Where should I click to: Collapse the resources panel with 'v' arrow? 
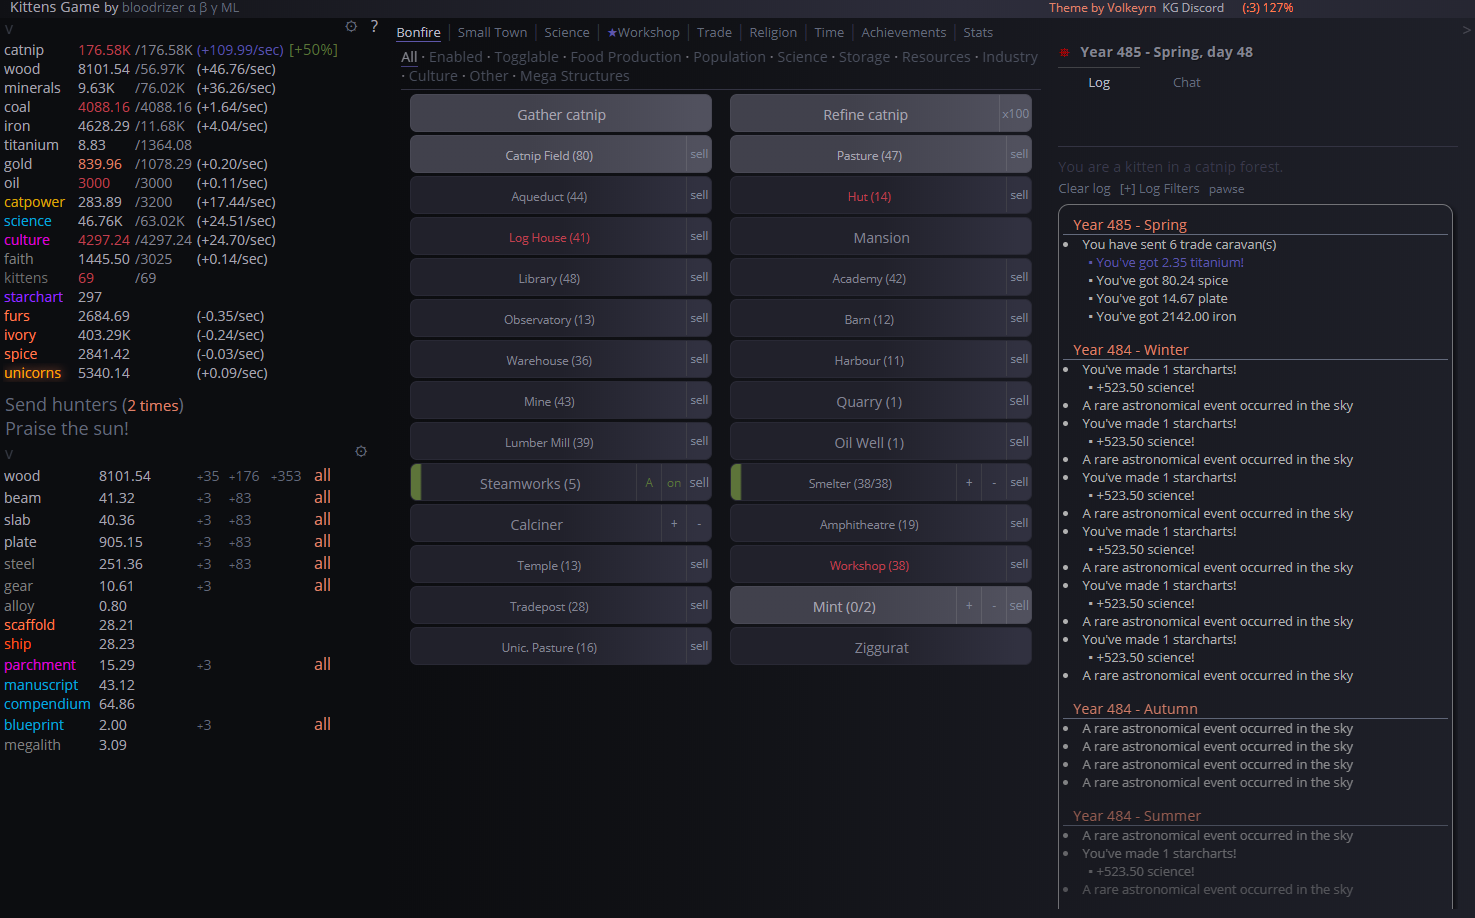pos(9,30)
